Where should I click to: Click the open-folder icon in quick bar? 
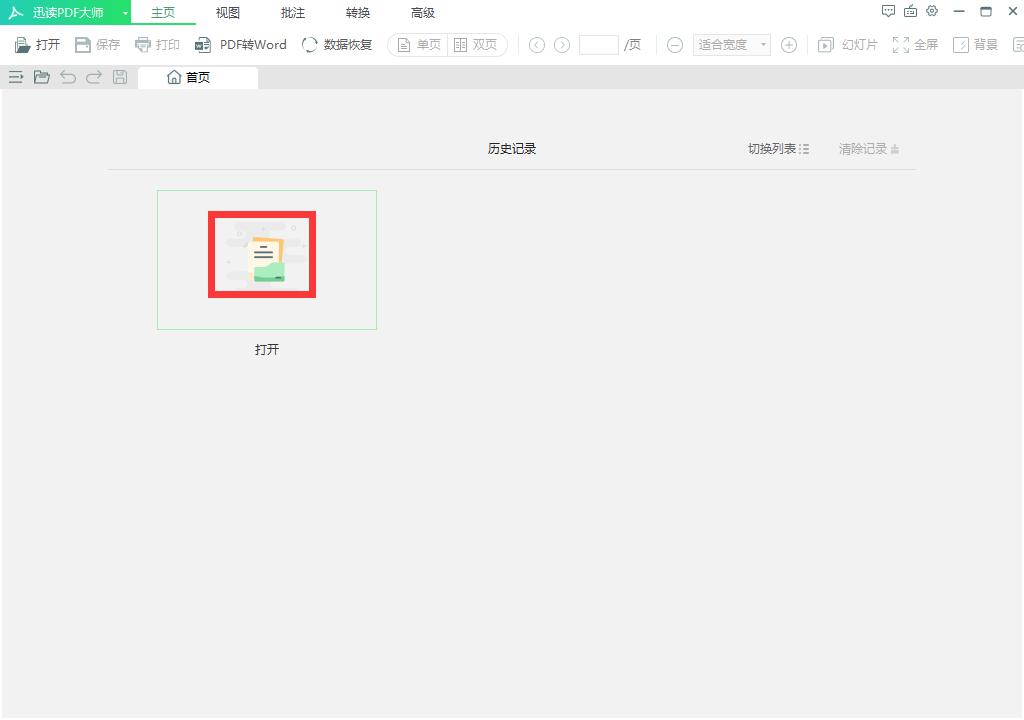(x=42, y=77)
